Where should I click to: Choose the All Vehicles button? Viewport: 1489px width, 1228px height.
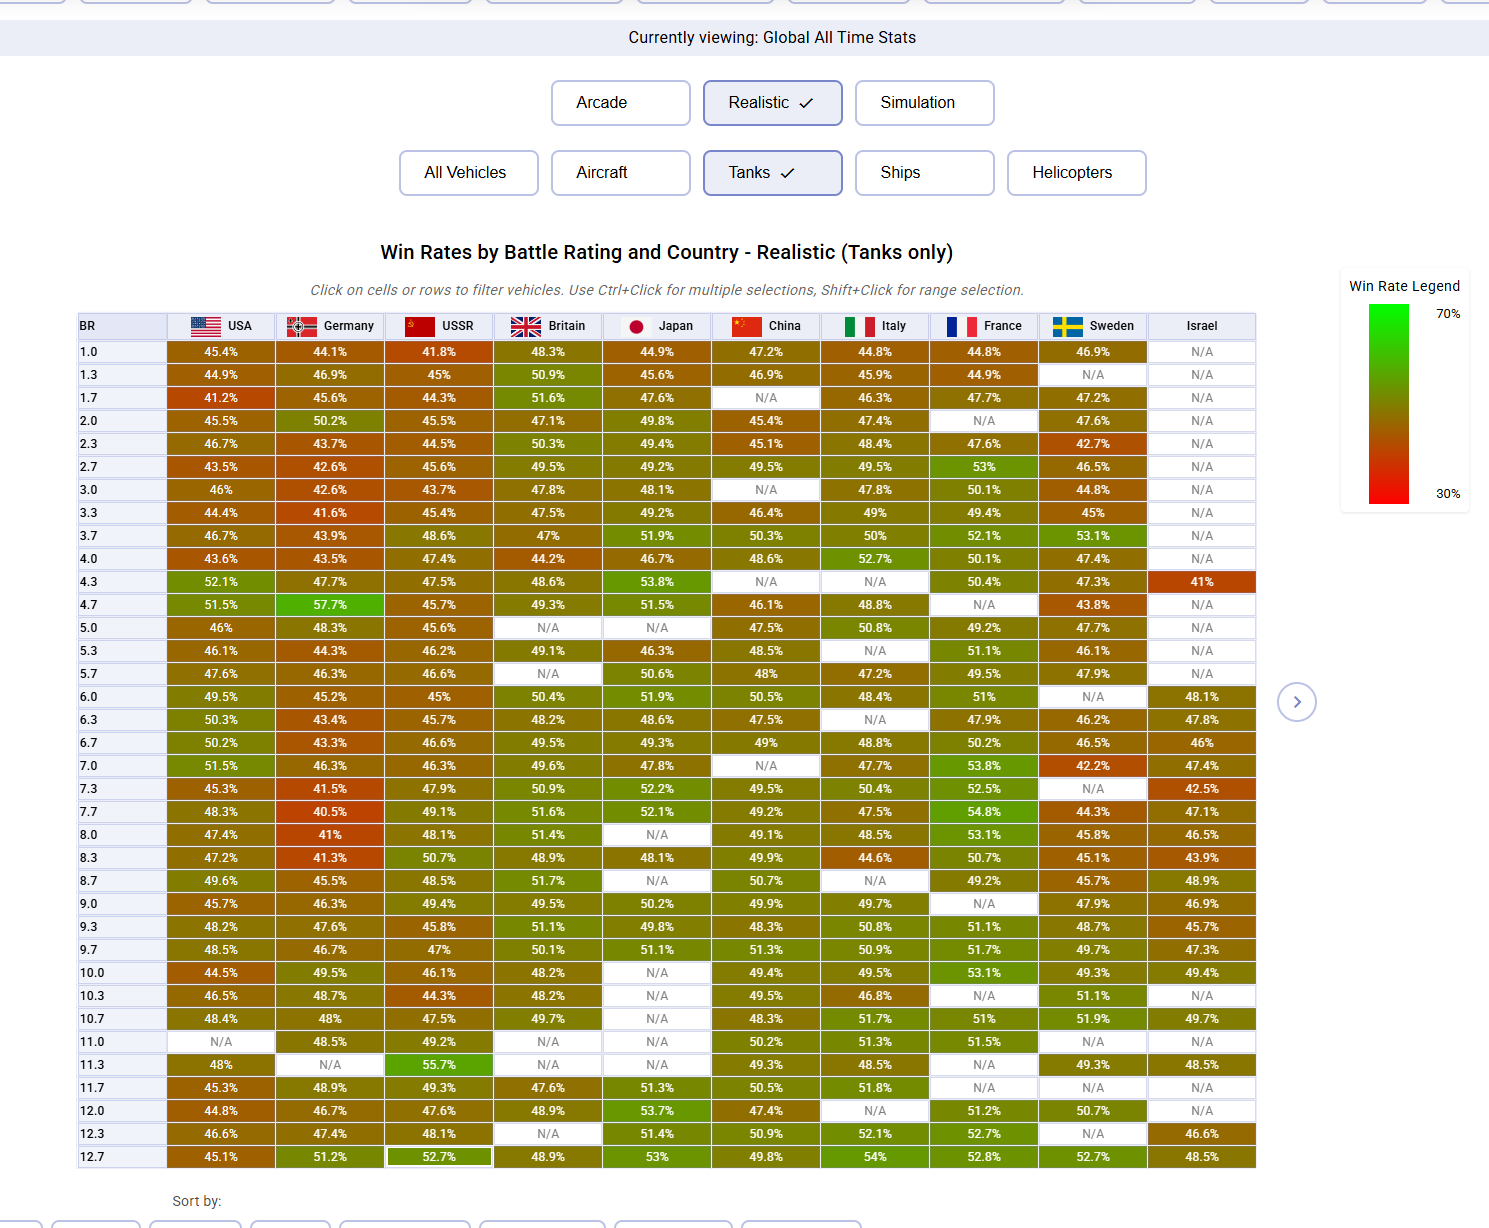(469, 173)
